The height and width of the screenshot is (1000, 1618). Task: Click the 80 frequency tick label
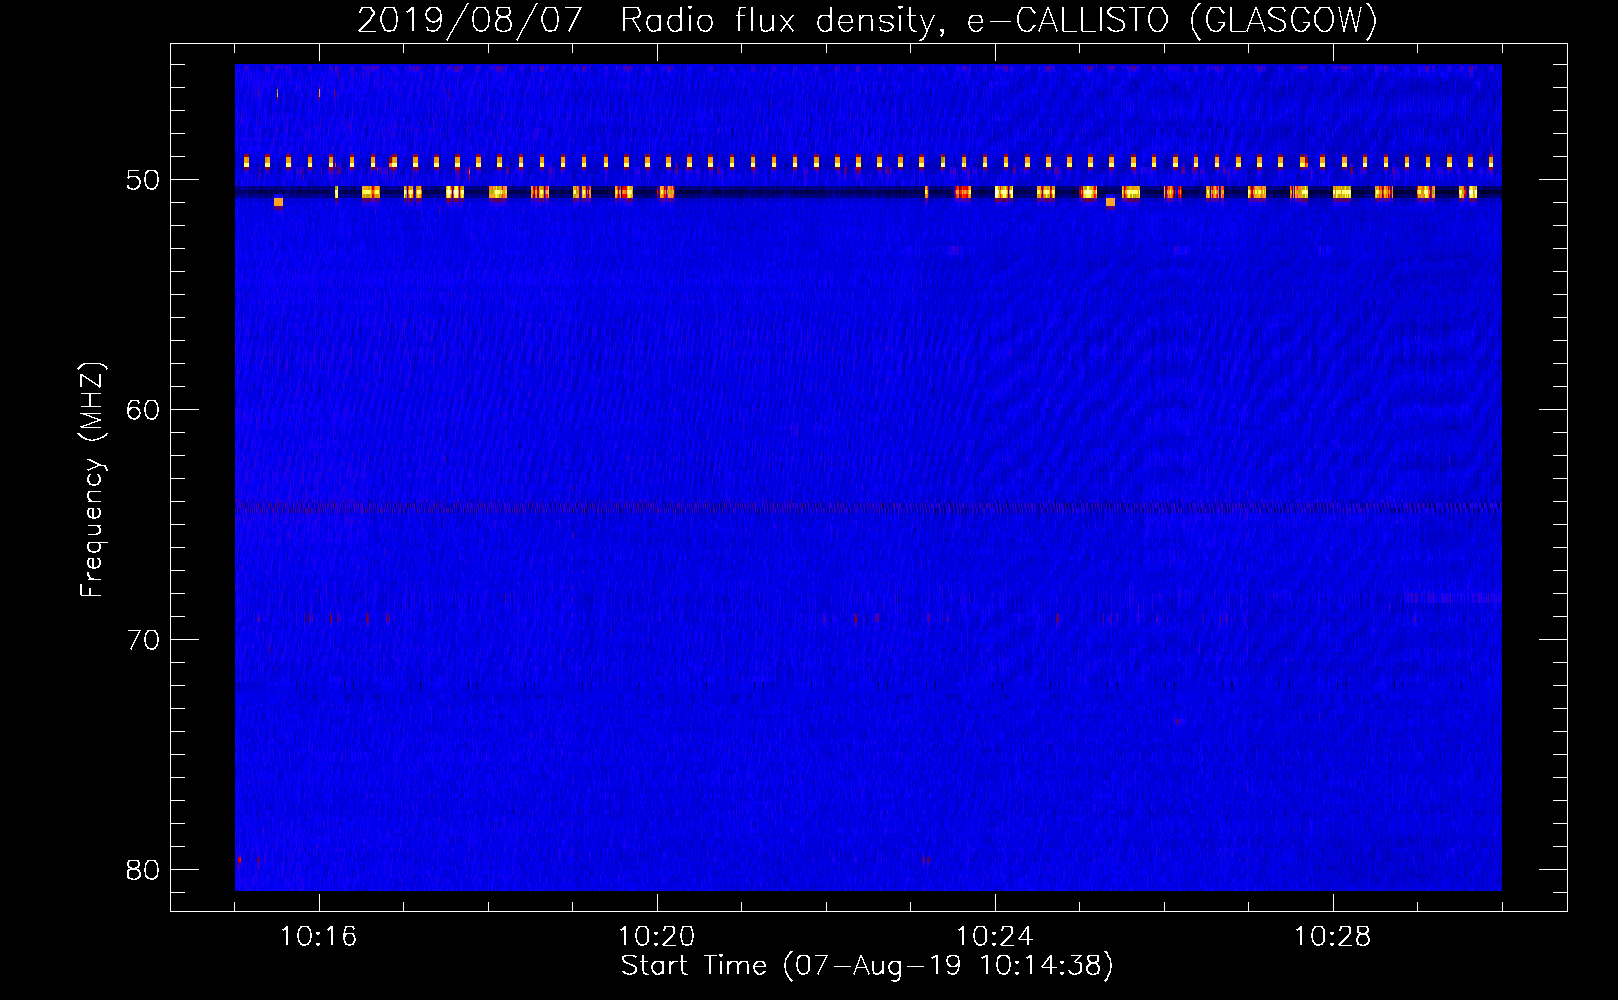[143, 870]
